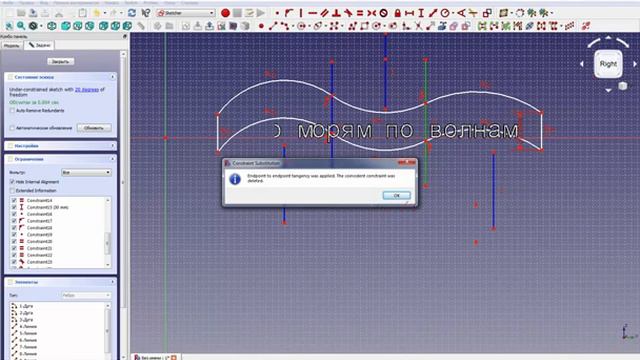Select the trim edge tool
The height and width of the screenshot is (360, 640).
(418, 26)
